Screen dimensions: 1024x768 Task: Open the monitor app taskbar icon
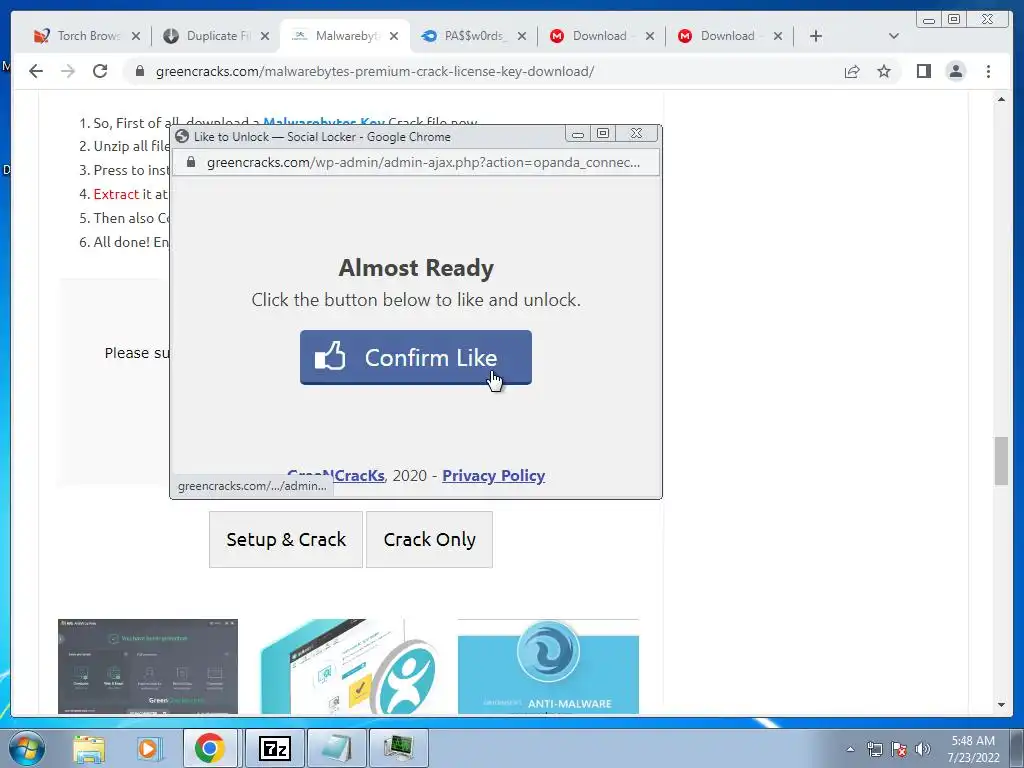pyautogui.click(x=399, y=748)
